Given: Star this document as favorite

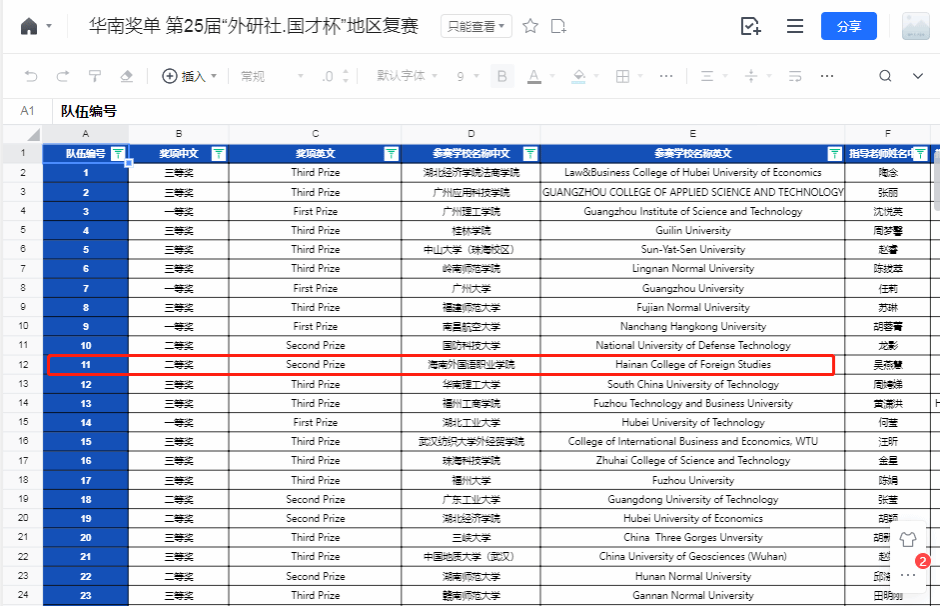Looking at the screenshot, I should point(531,26).
